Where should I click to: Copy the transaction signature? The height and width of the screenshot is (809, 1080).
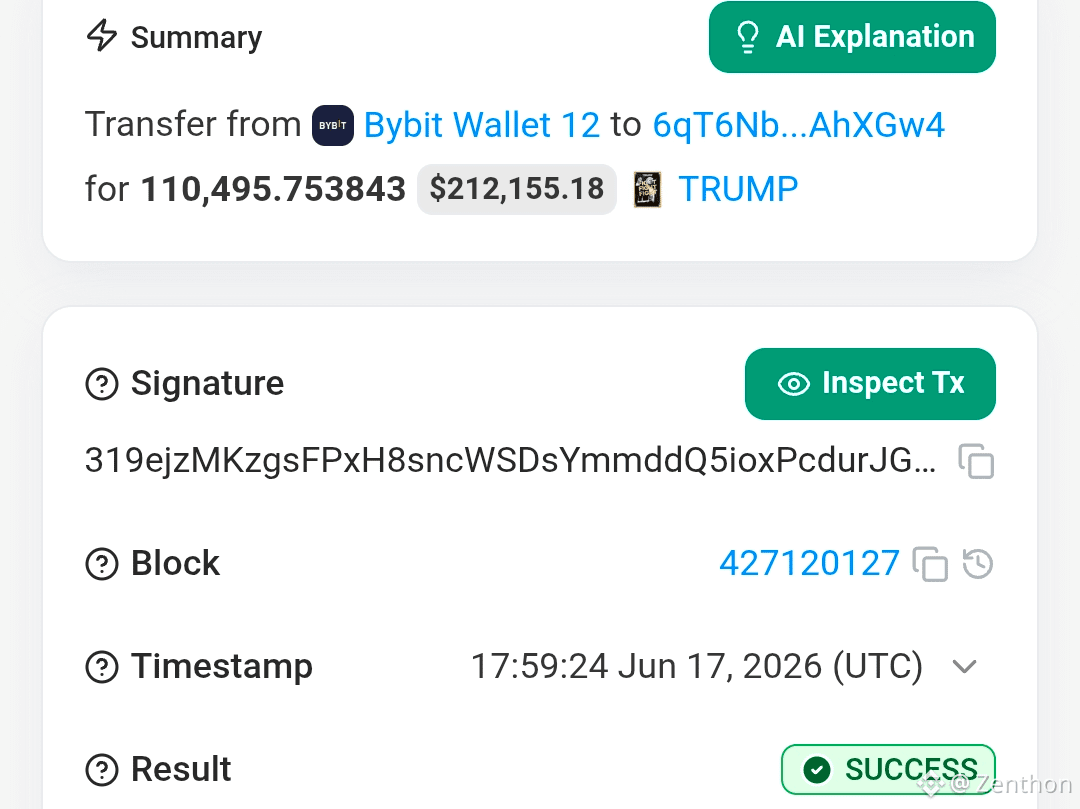pyautogui.click(x=976, y=461)
